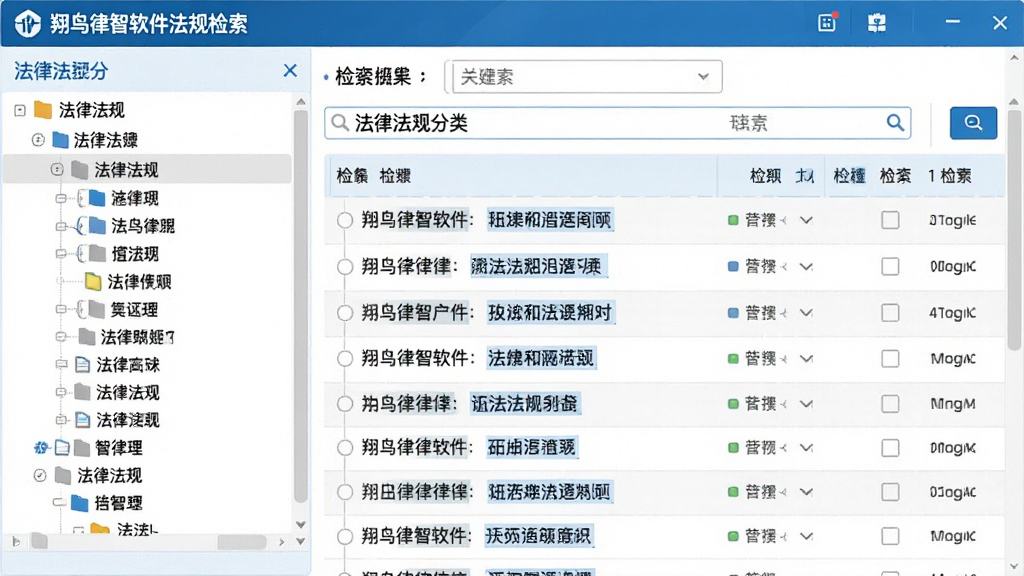The width and height of the screenshot is (1024, 576).
Task: Expand the chevron in the MngM row
Action: click(807, 404)
